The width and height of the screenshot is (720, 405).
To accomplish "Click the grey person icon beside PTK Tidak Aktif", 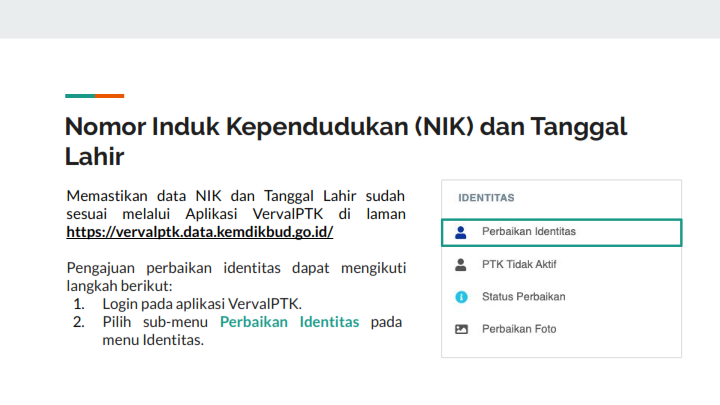I will point(461,264).
